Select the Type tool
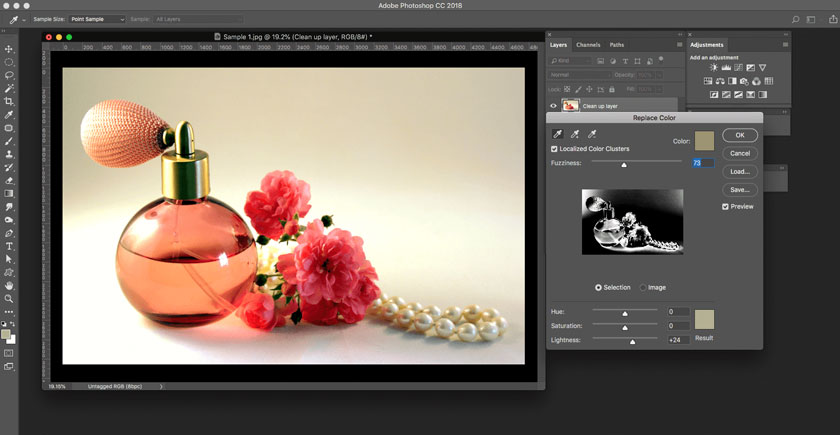 click(10, 246)
